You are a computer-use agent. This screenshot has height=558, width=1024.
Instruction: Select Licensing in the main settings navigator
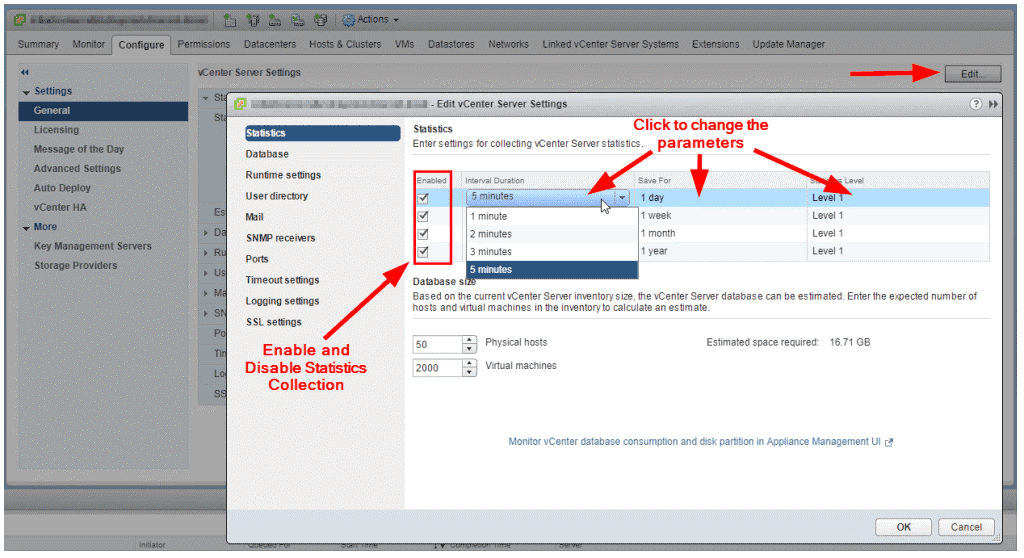pyautogui.click(x=56, y=130)
